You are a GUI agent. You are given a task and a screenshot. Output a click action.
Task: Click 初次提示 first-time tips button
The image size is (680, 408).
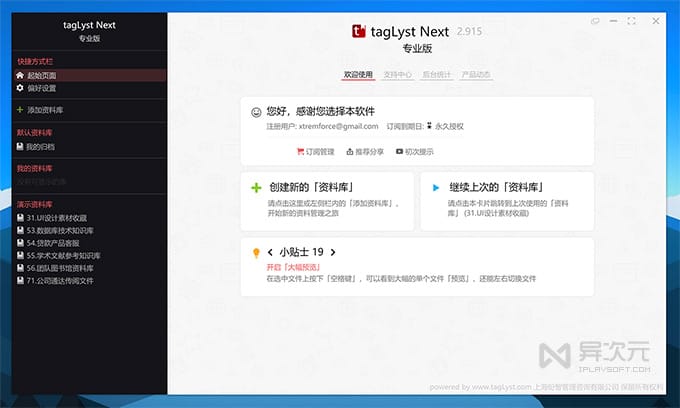click(x=415, y=152)
